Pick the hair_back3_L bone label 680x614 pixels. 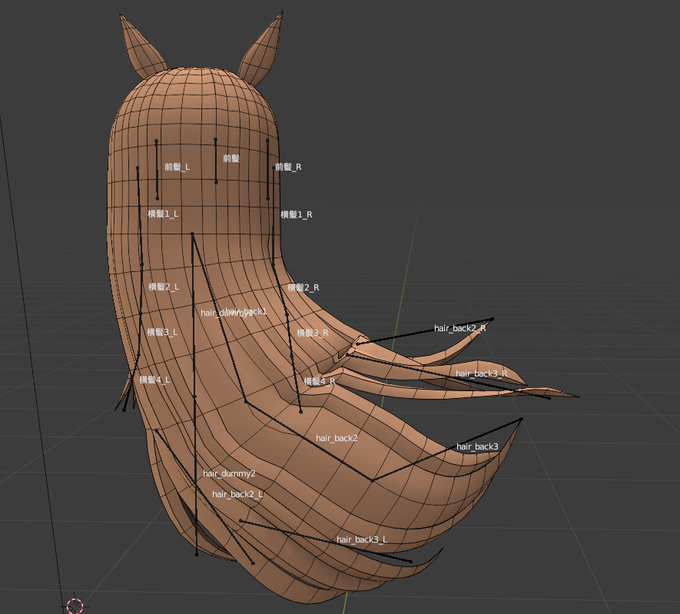click(362, 539)
